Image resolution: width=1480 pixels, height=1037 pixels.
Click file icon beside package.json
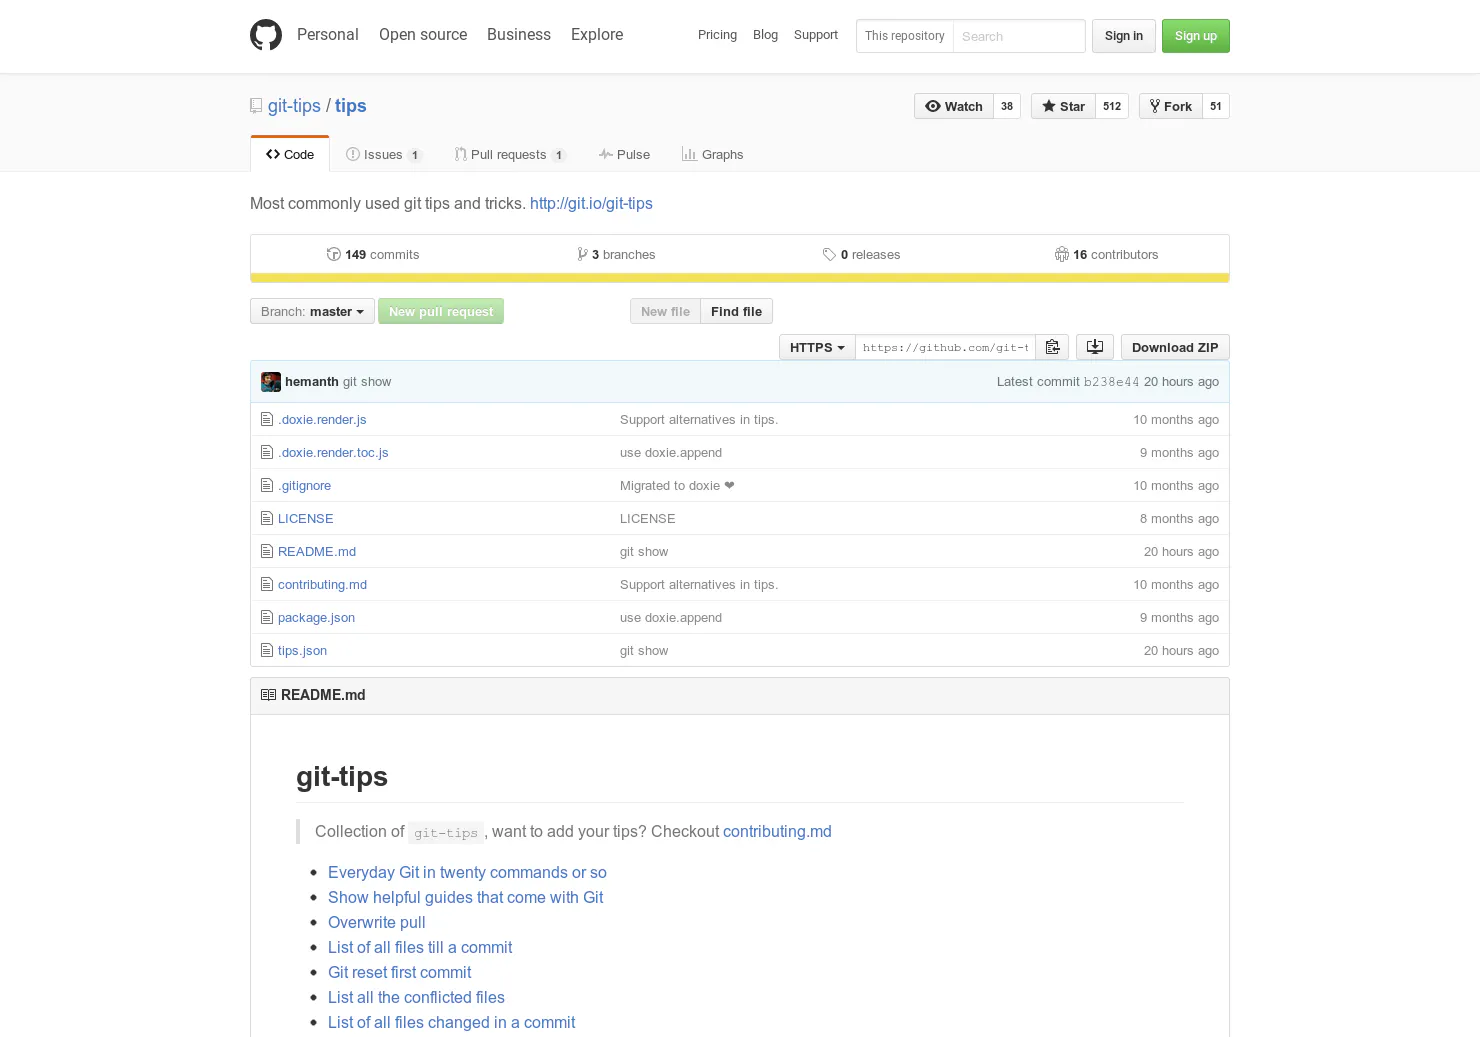point(267,618)
